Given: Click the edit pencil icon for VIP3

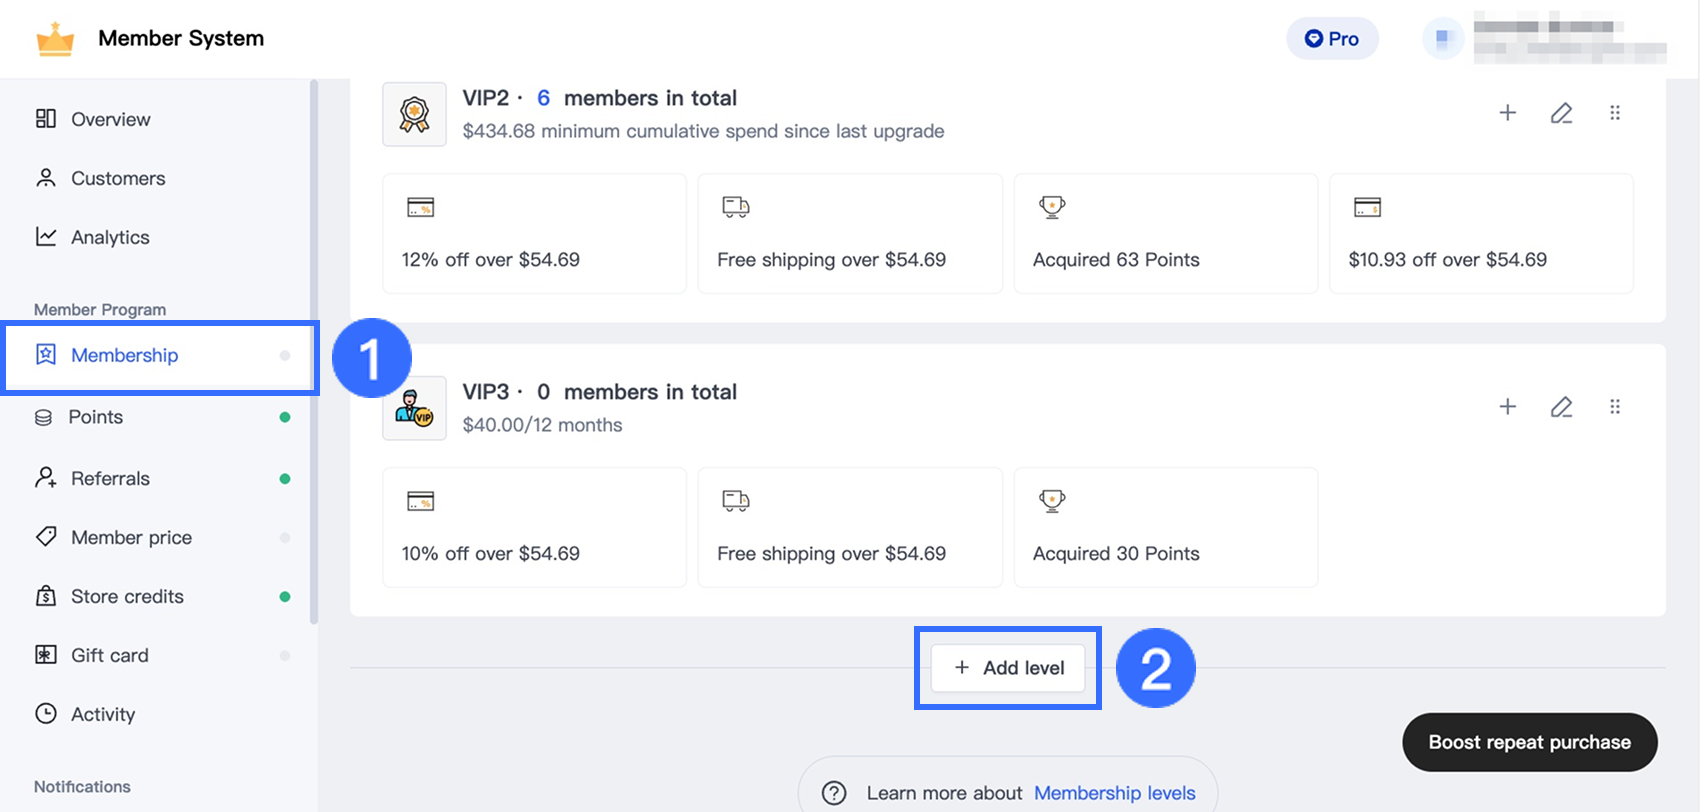Looking at the screenshot, I should 1561,407.
